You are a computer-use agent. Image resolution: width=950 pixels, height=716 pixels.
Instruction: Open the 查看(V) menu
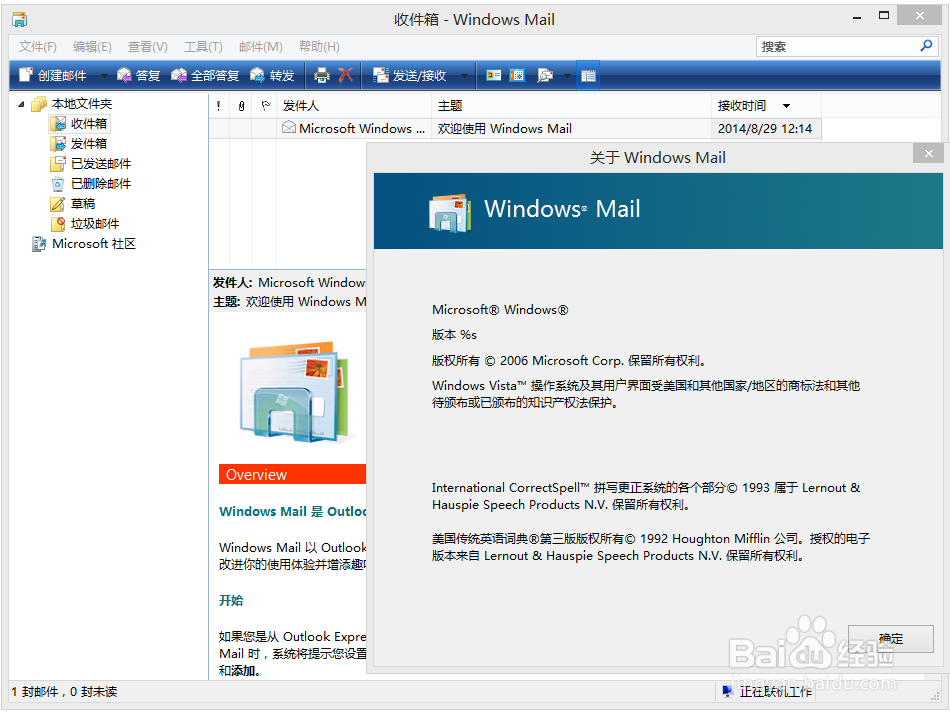[x=148, y=47]
